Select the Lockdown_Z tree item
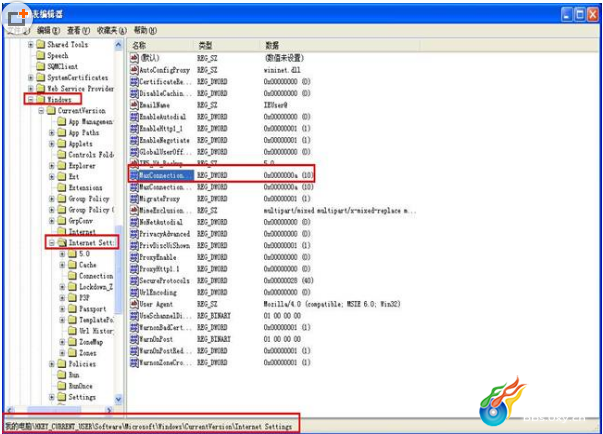The height and width of the screenshot is (434, 603). point(96,287)
